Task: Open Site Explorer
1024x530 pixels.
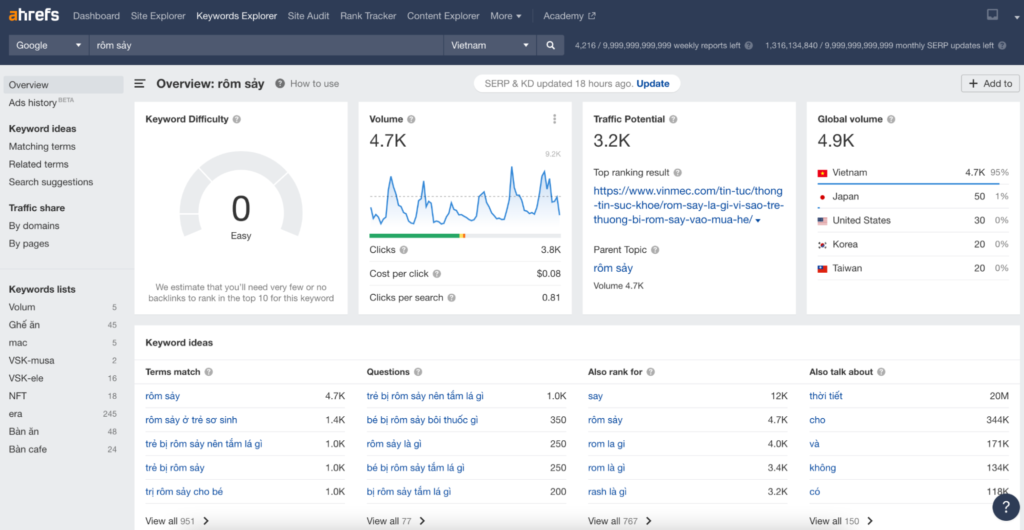Action: pyautogui.click(x=158, y=16)
